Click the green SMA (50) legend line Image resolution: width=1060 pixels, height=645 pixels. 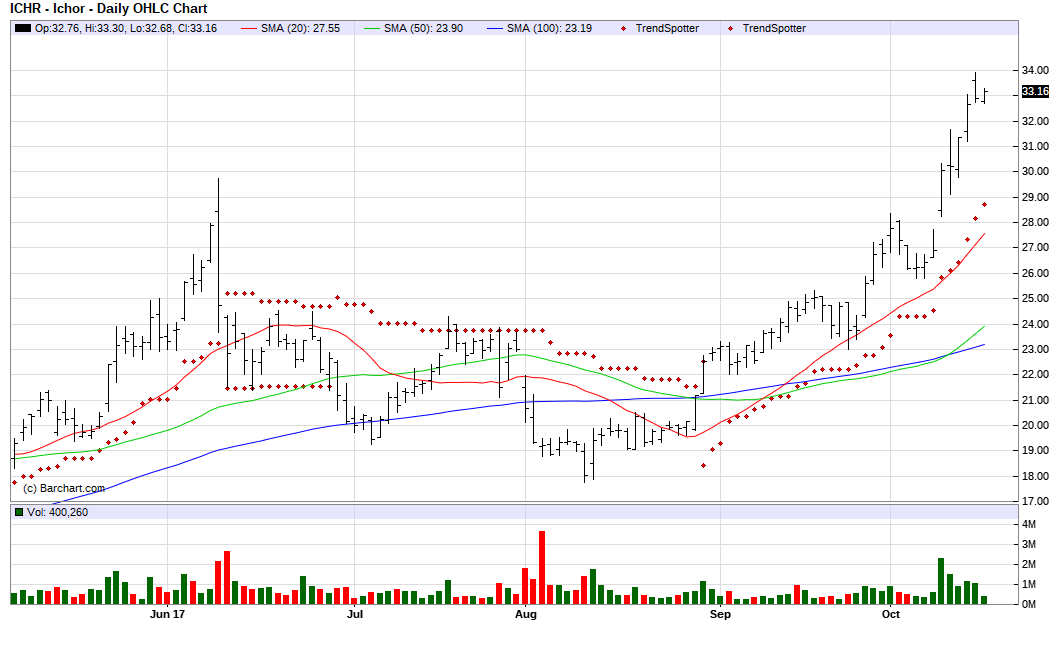click(x=372, y=28)
